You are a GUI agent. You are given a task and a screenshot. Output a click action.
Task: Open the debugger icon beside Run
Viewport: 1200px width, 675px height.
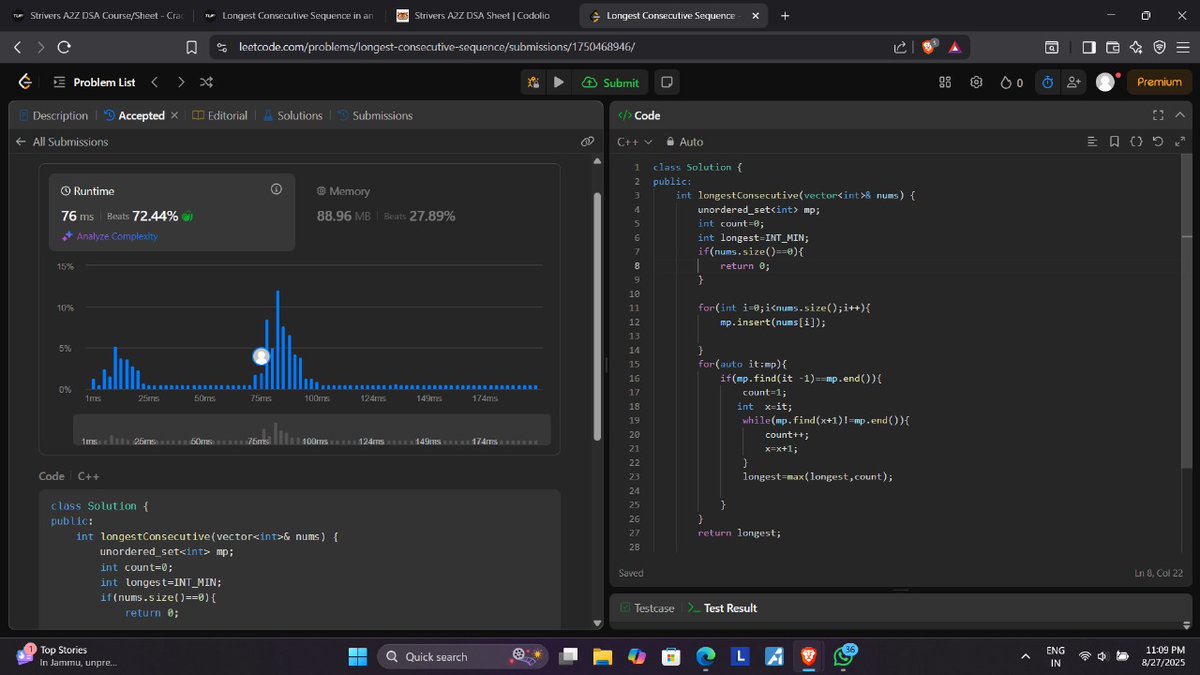tap(534, 82)
